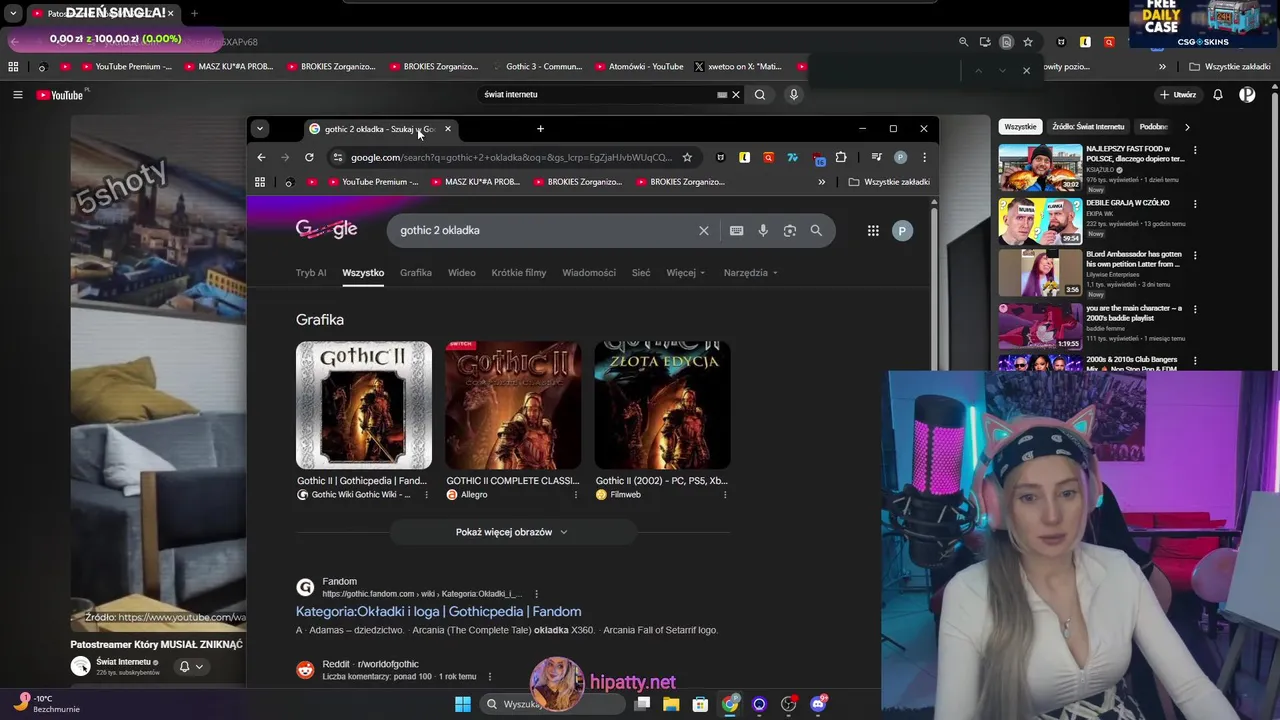Viewport: 1280px width, 720px height.
Task: Open Gothic II Complete Classic Allegro thumbnail
Action: [x=513, y=405]
